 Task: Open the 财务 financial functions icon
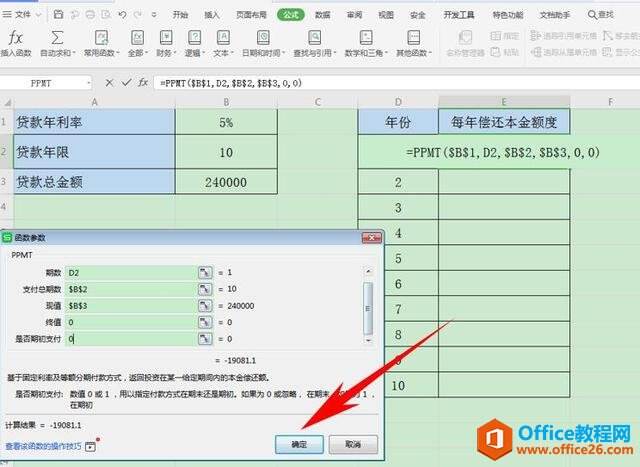tap(166, 38)
